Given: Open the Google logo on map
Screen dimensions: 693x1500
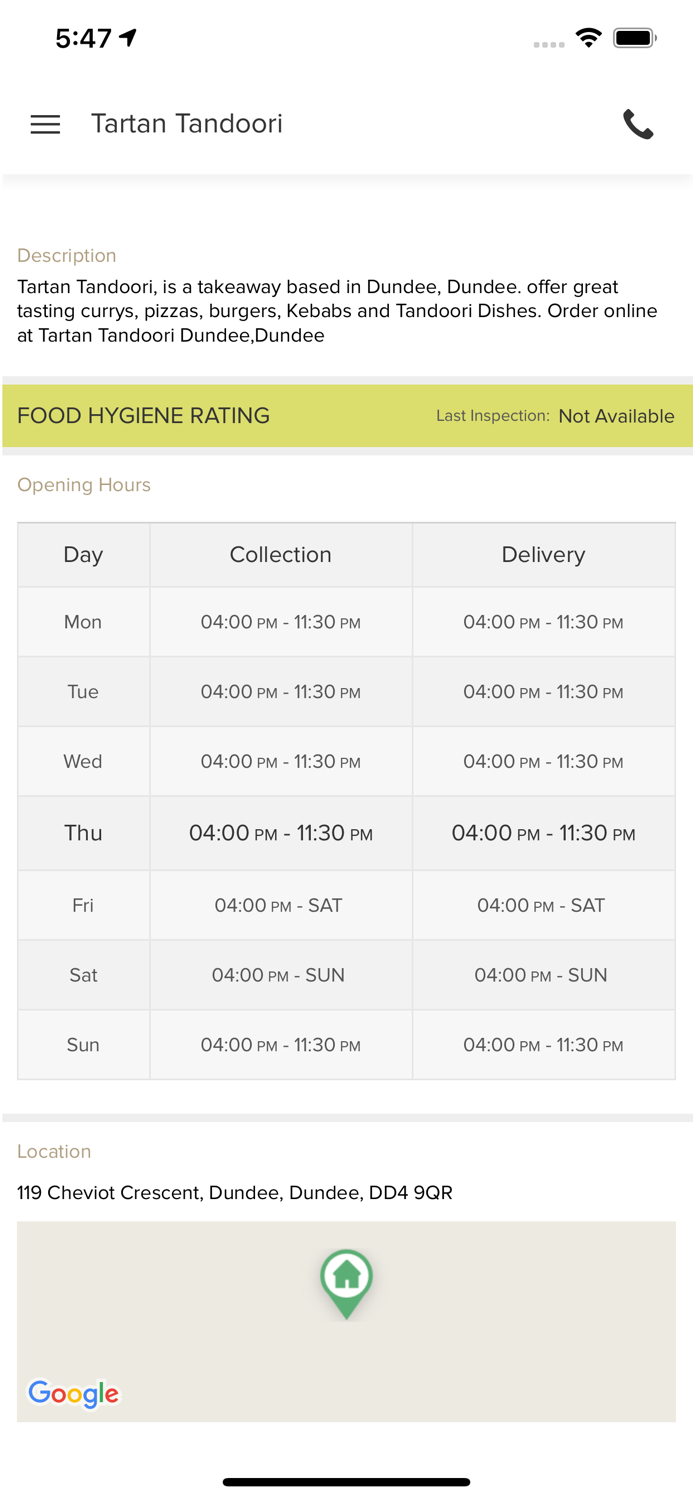Looking at the screenshot, I should (x=73, y=1393).
